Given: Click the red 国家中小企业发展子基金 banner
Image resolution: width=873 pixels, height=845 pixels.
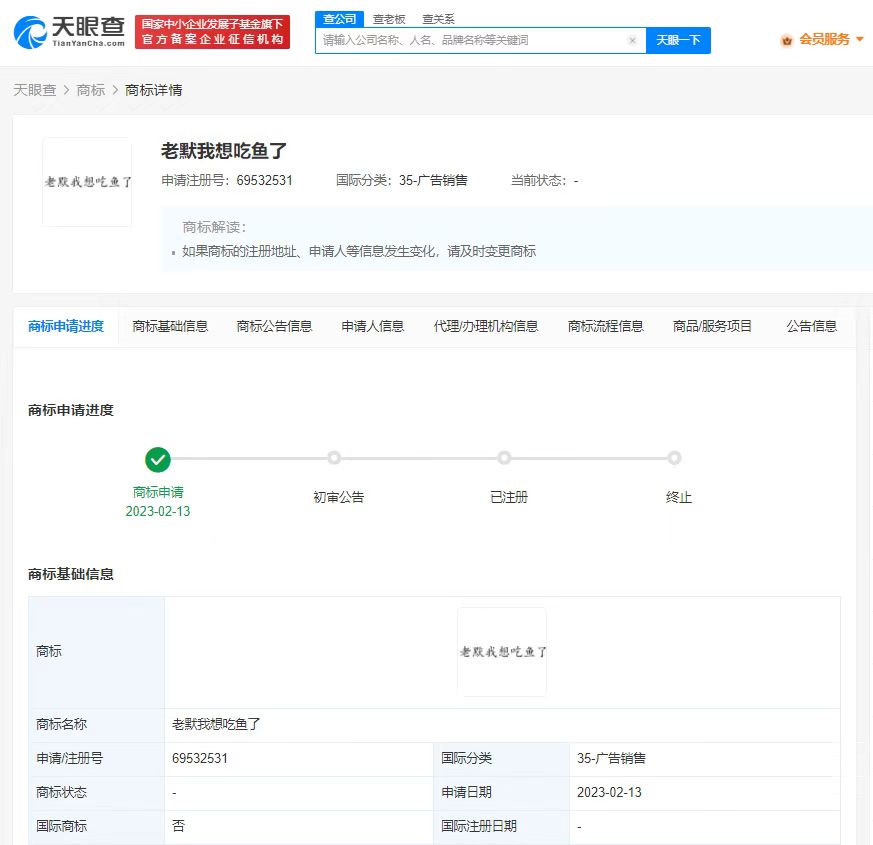Looking at the screenshot, I should pos(212,32).
